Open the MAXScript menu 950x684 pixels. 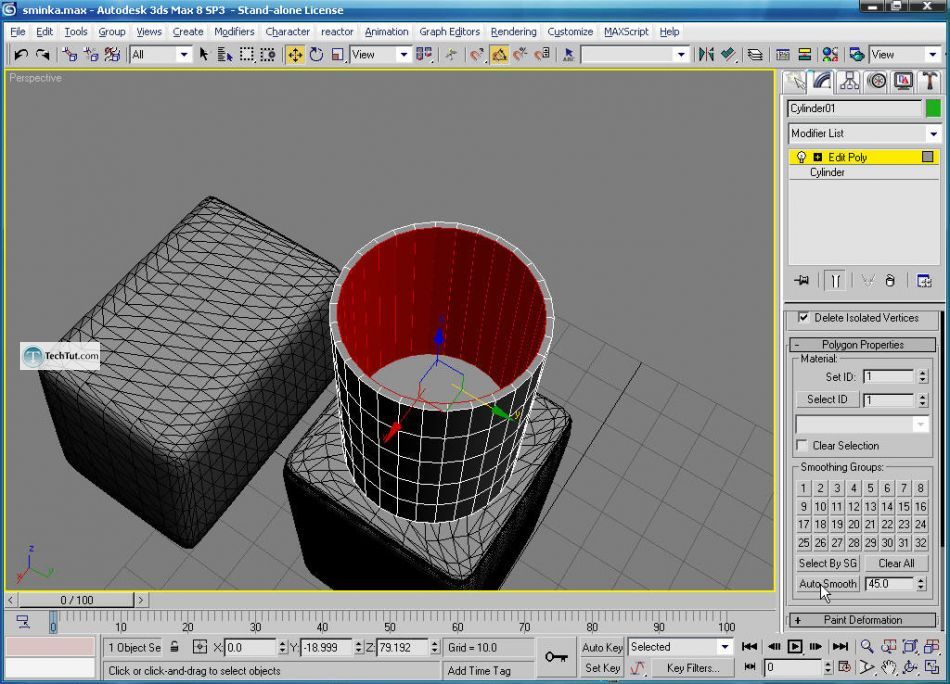[x=626, y=32]
